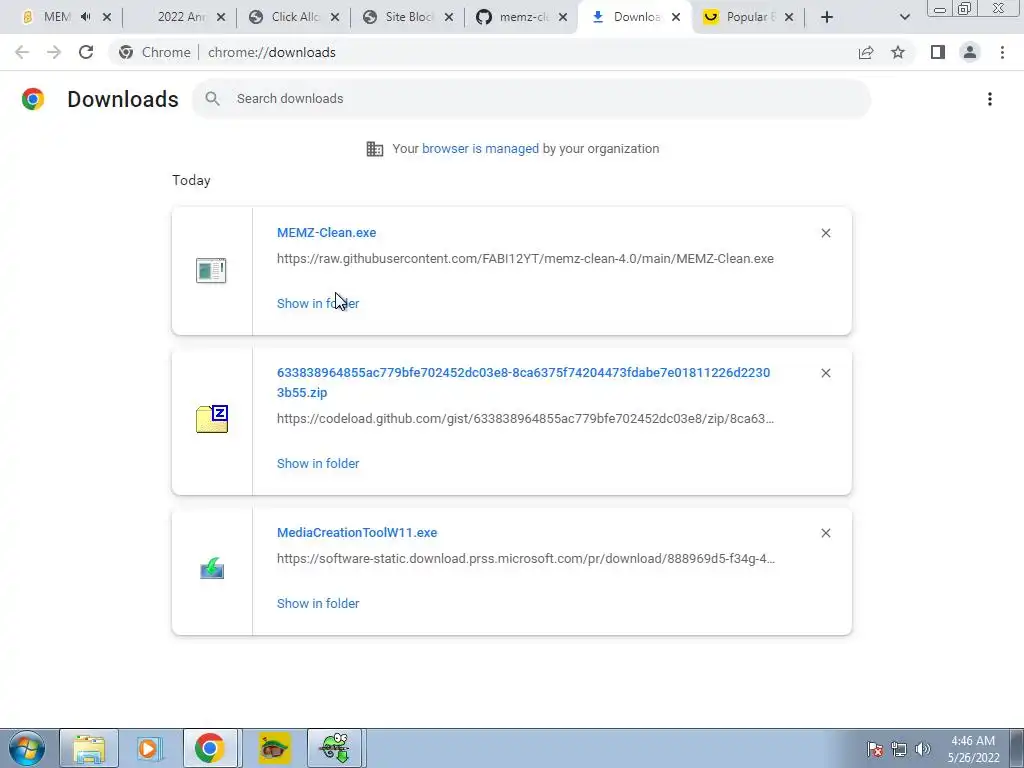Open the Chrome profile avatar
The height and width of the screenshot is (768, 1024).
[x=970, y=52]
